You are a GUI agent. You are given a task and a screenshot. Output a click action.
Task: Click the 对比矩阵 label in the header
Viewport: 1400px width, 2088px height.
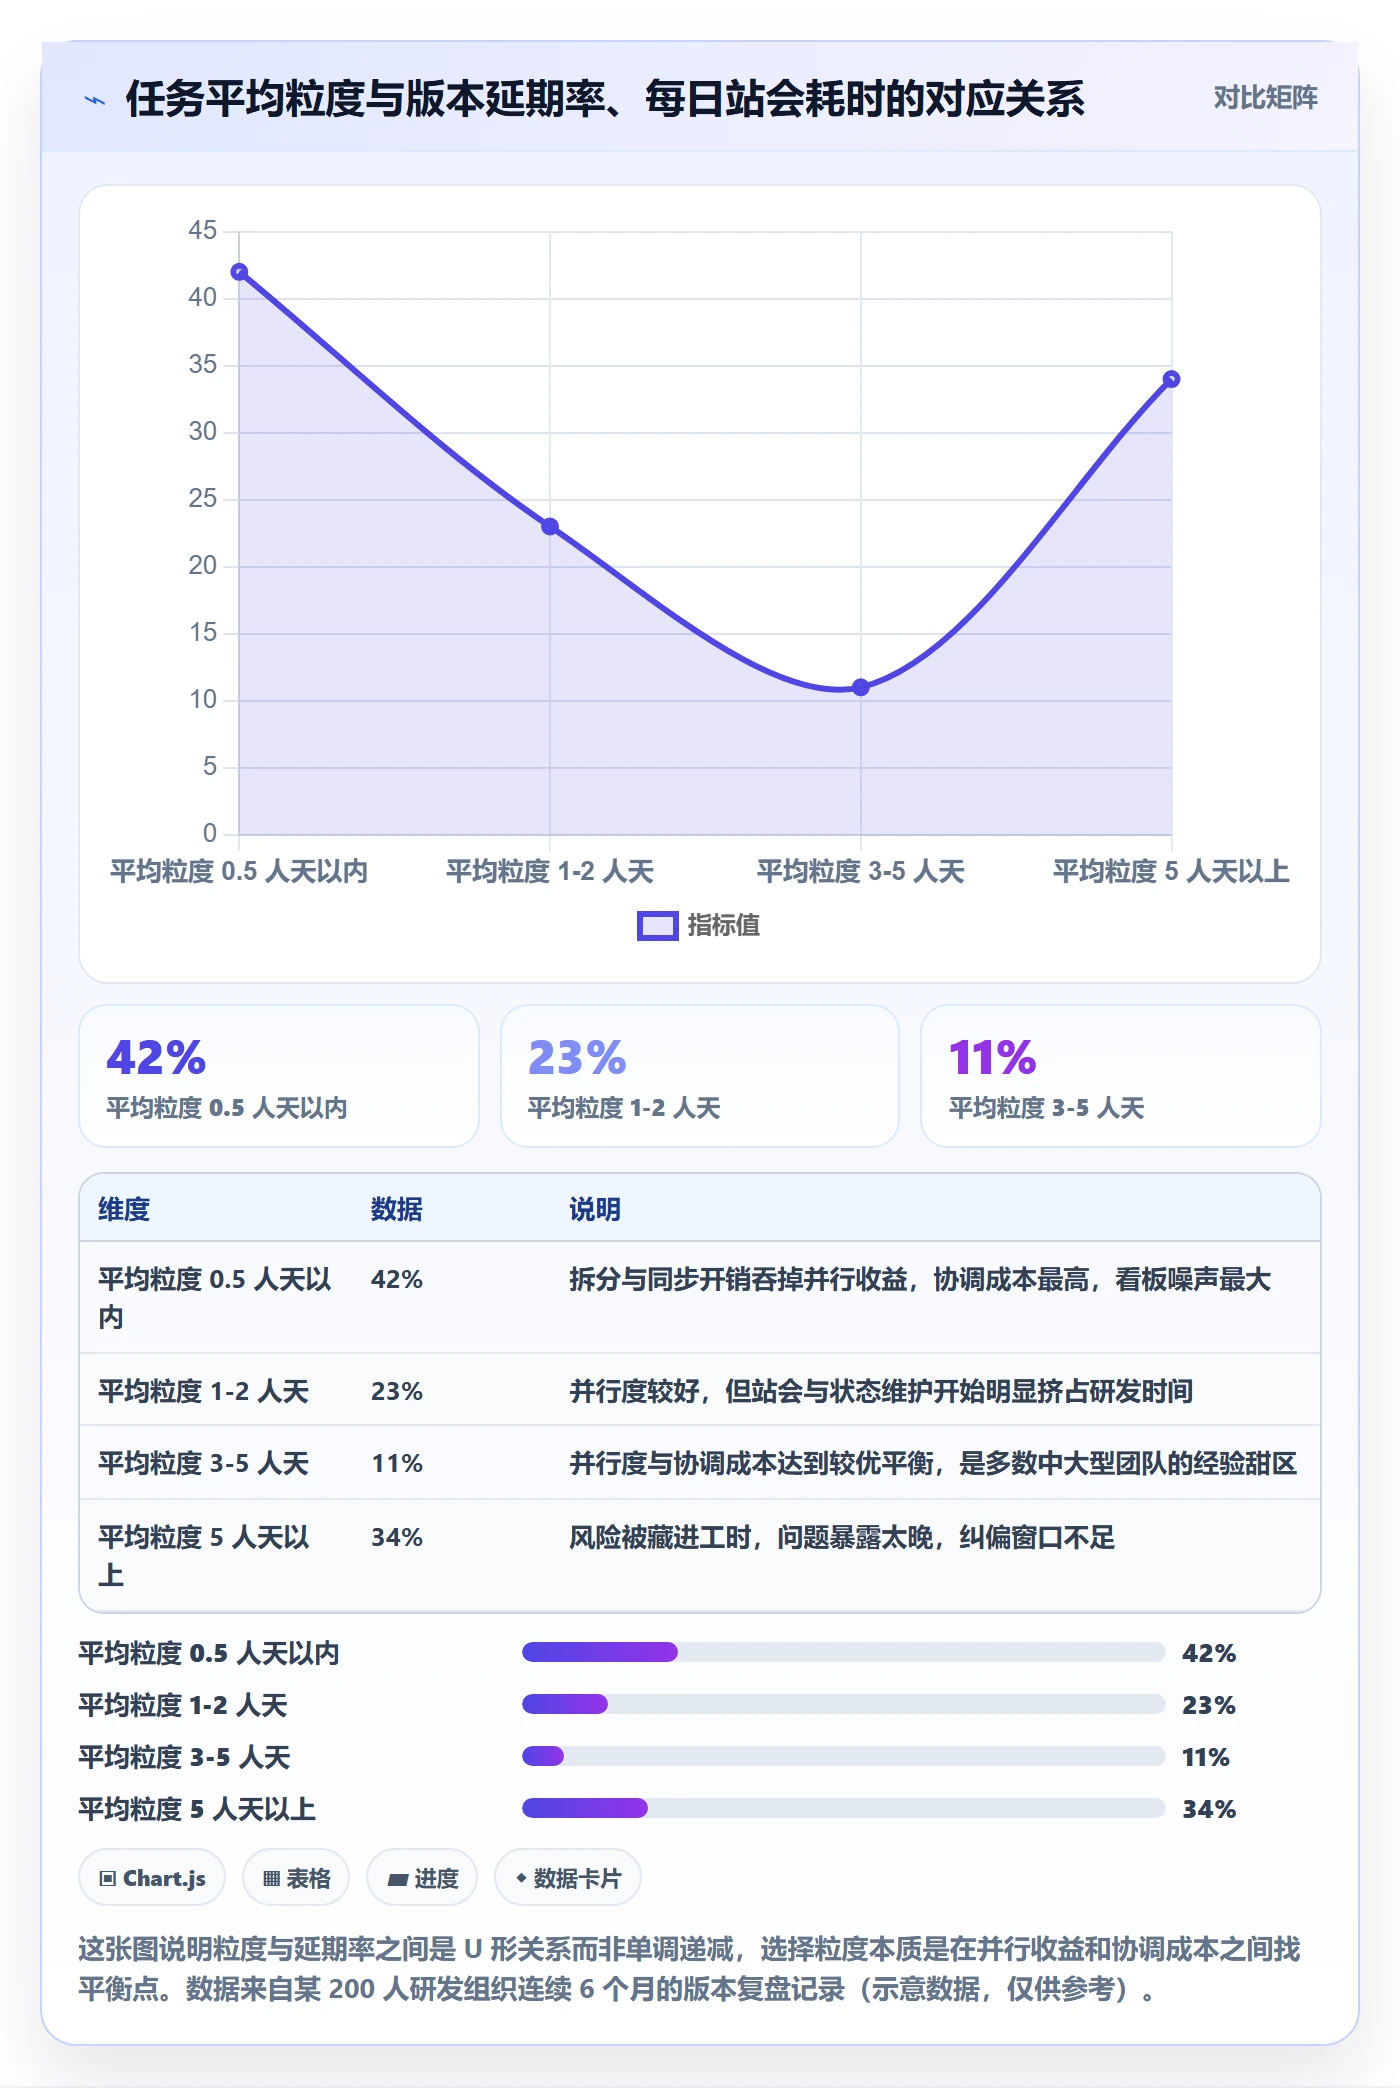point(1265,98)
